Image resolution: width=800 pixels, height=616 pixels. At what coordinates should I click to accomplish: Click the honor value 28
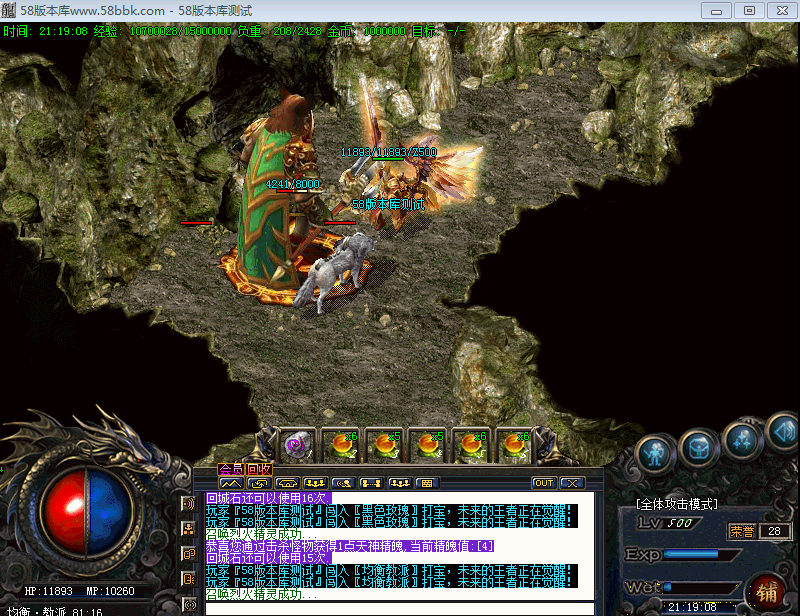click(774, 531)
